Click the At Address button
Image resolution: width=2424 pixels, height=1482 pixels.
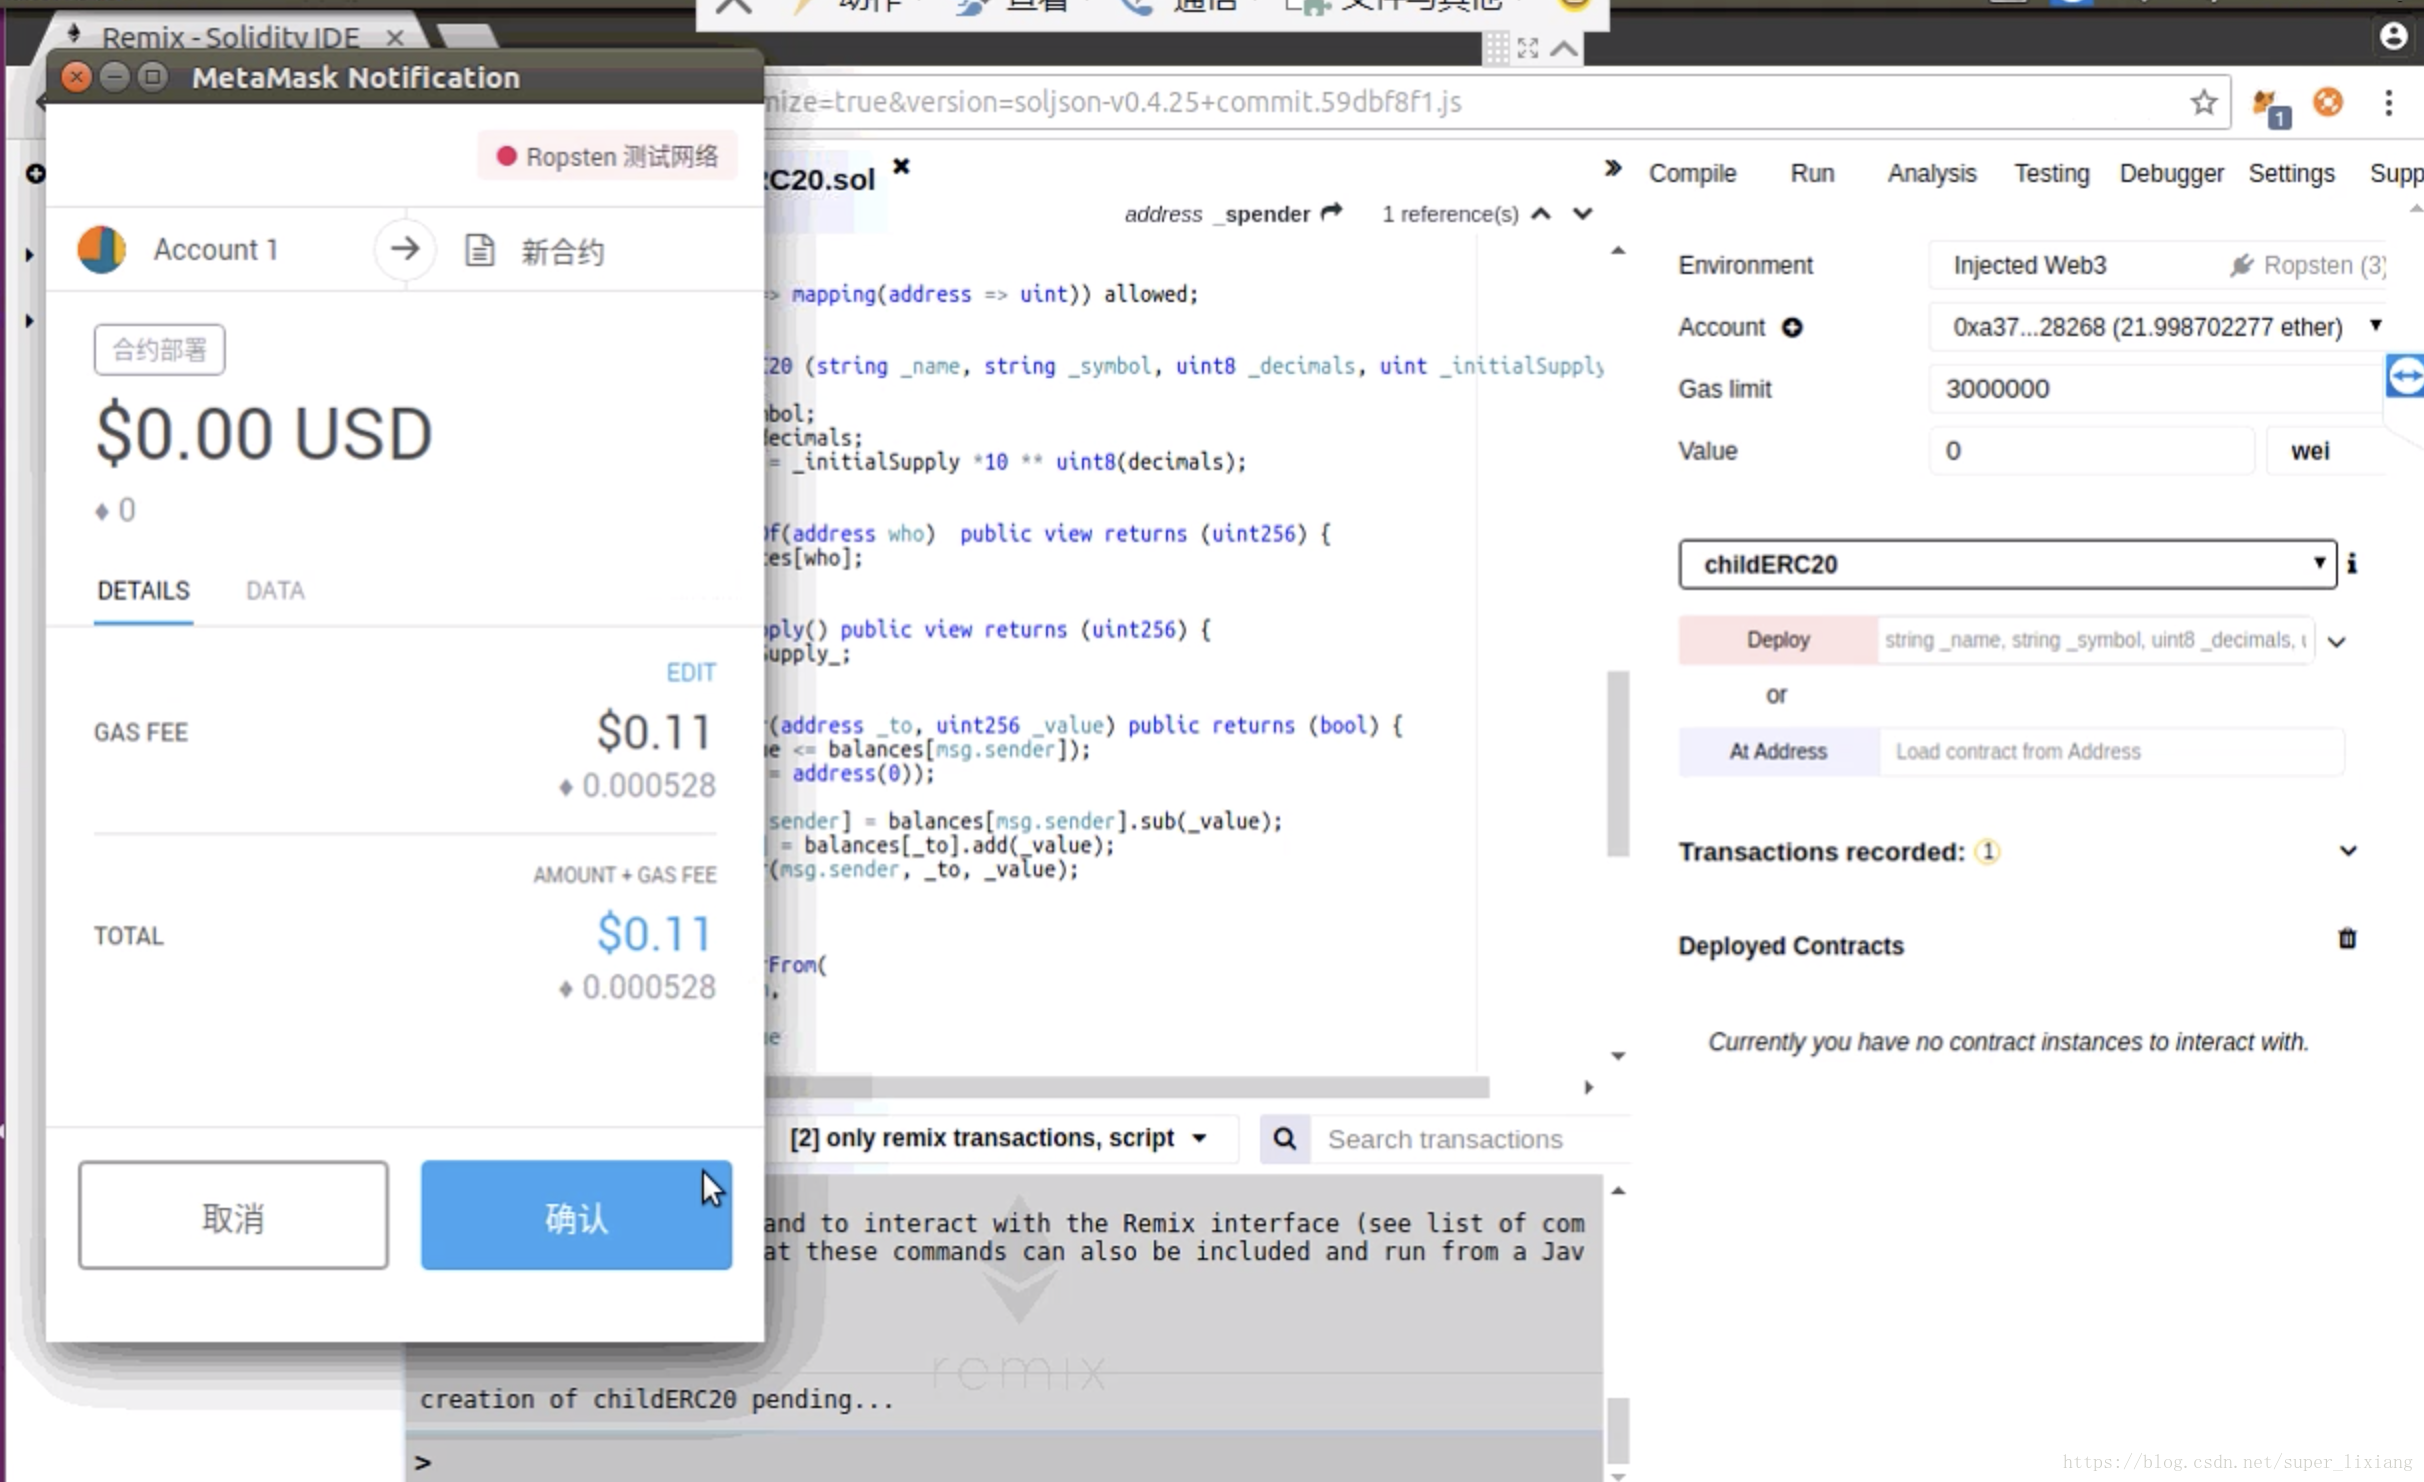pos(1778,751)
